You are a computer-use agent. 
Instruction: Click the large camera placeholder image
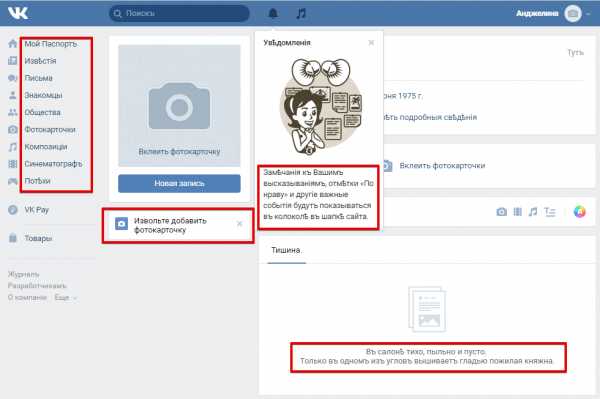click(x=179, y=106)
